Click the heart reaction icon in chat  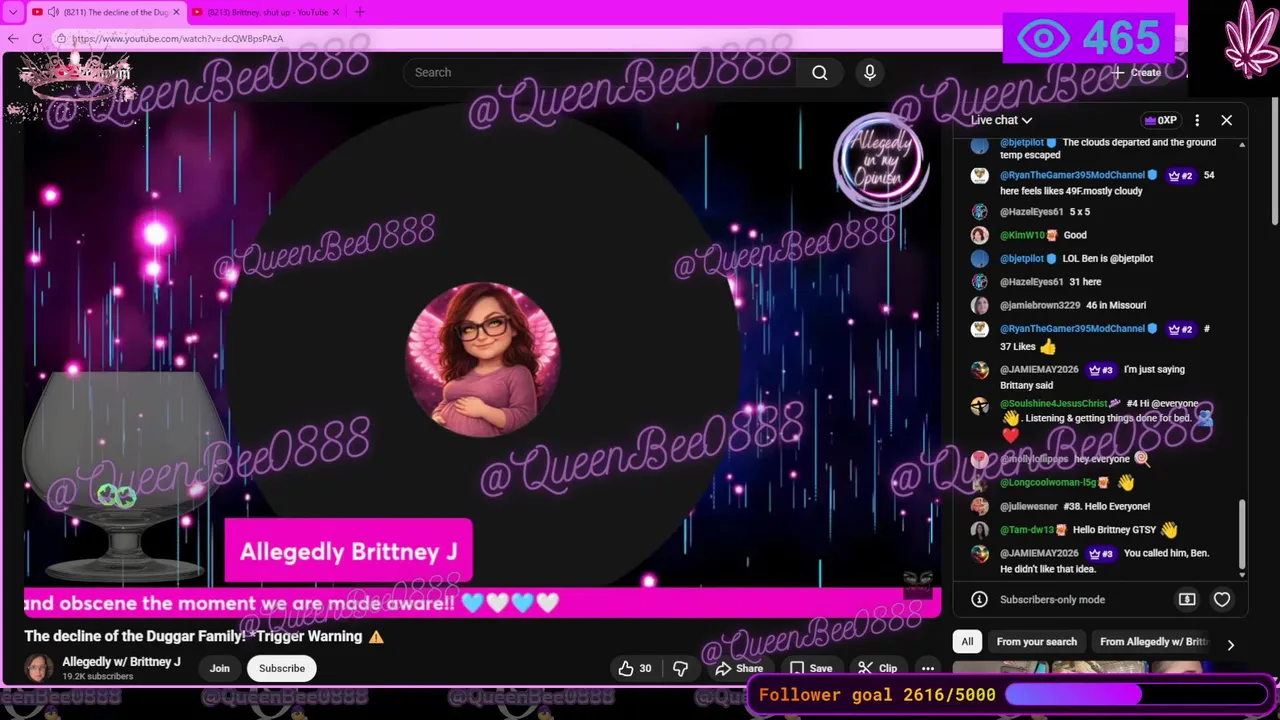(1222, 600)
